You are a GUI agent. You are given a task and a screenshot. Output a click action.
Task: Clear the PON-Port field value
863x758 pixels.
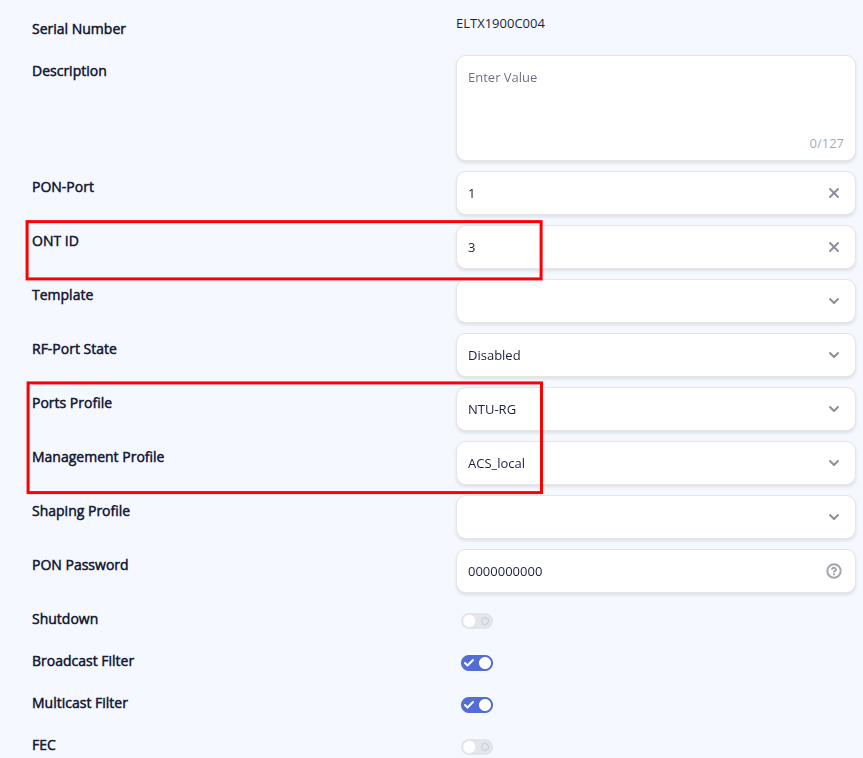834,193
